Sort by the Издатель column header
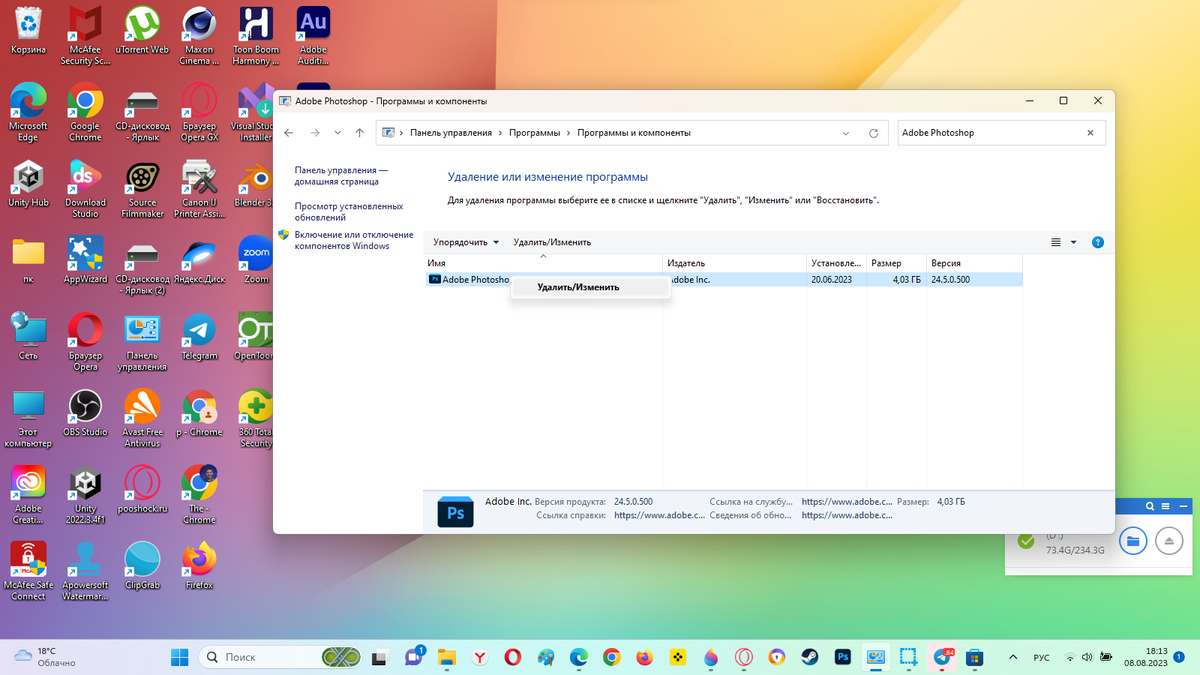This screenshot has height=675, width=1200. (x=735, y=263)
